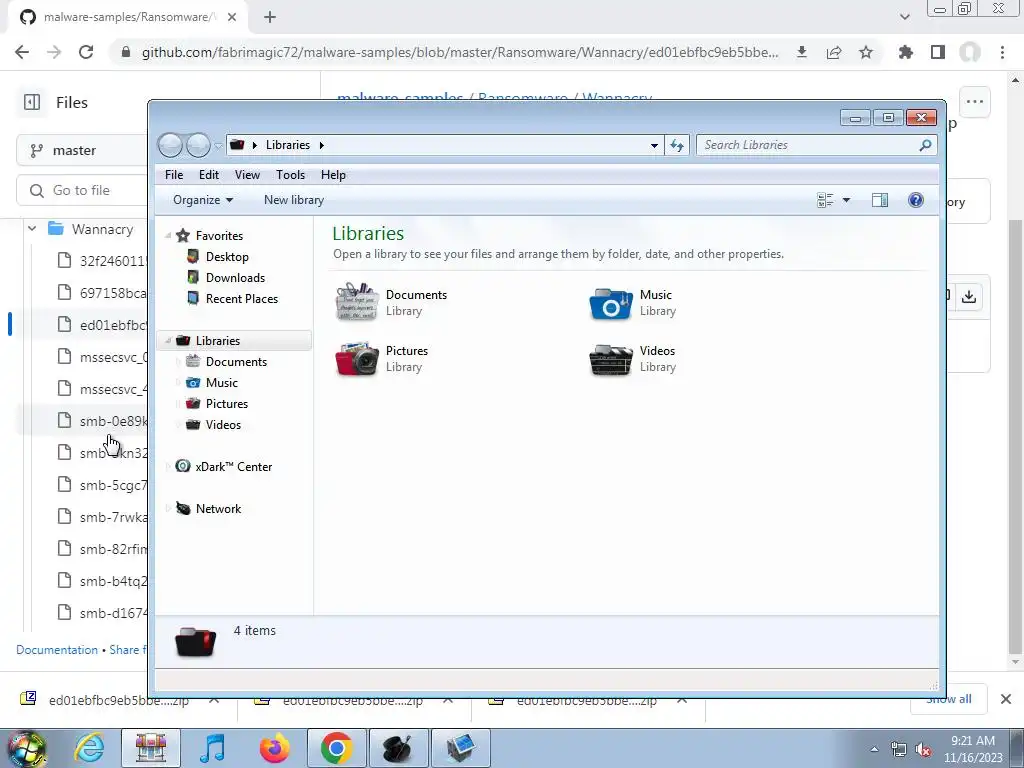The width and height of the screenshot is (1024, 768).
Task: Click the 9:21 AM taskbar clock
Action: click(x=972, y=741)
